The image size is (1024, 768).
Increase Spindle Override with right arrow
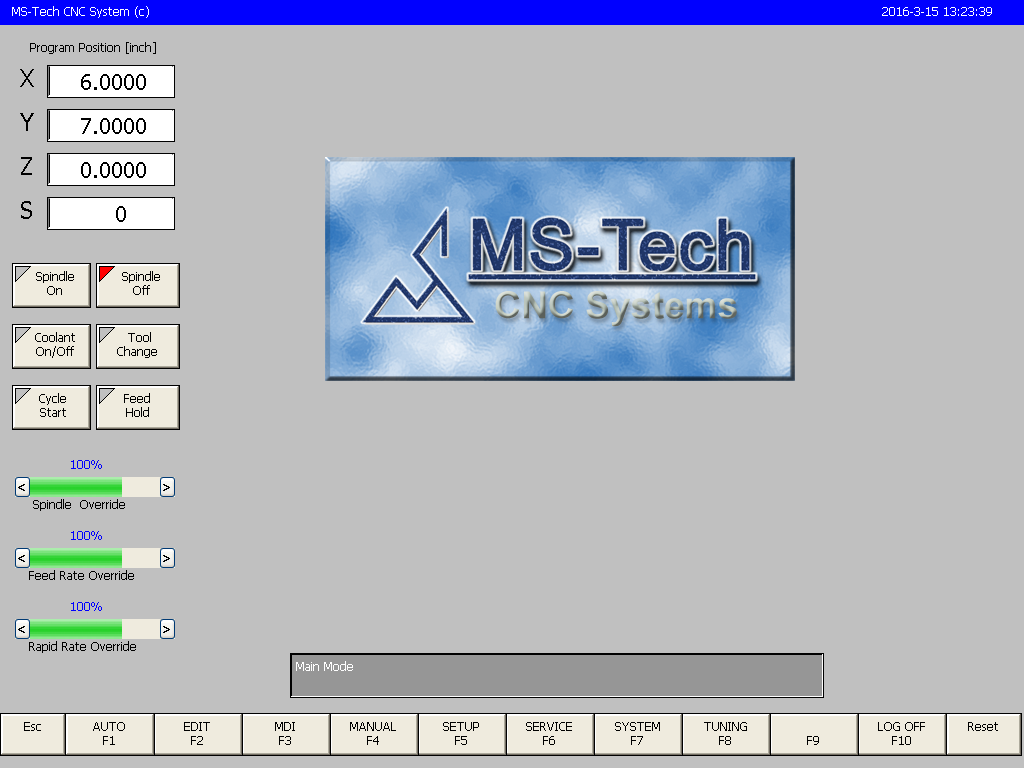pos(167,487)
